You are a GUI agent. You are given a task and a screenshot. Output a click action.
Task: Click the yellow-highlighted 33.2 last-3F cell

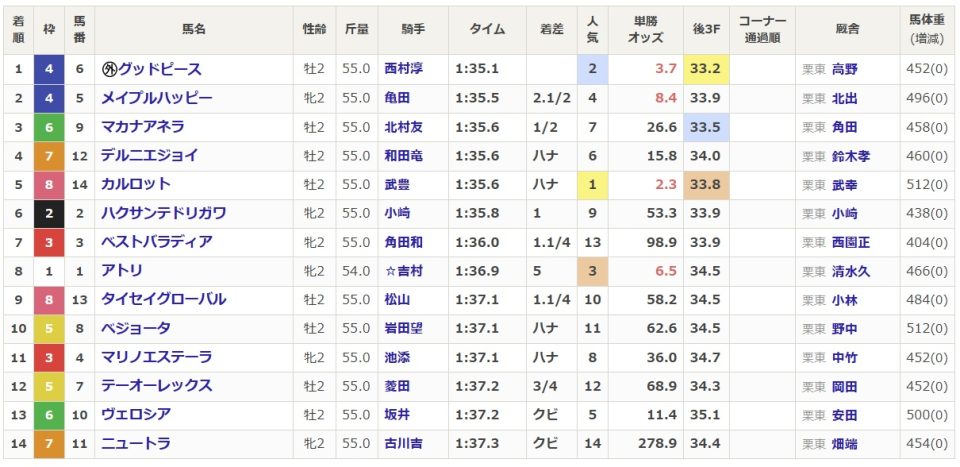(x=706, y=70)
